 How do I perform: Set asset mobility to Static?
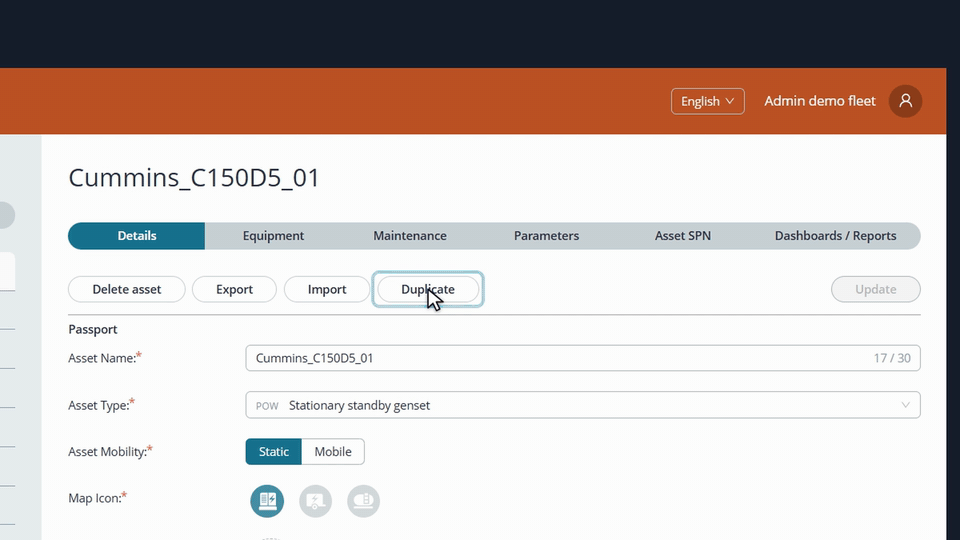point(274,451)
